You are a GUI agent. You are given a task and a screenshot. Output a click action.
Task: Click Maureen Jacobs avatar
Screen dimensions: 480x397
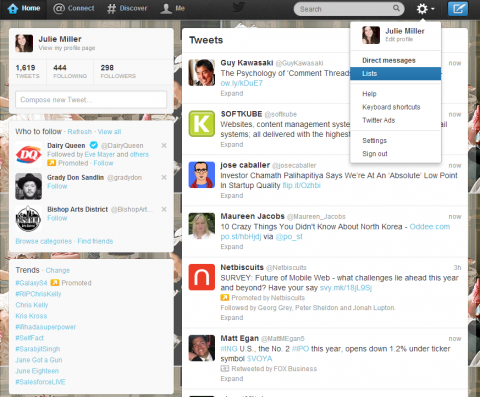pyautogui.click(x=202, y=226)
